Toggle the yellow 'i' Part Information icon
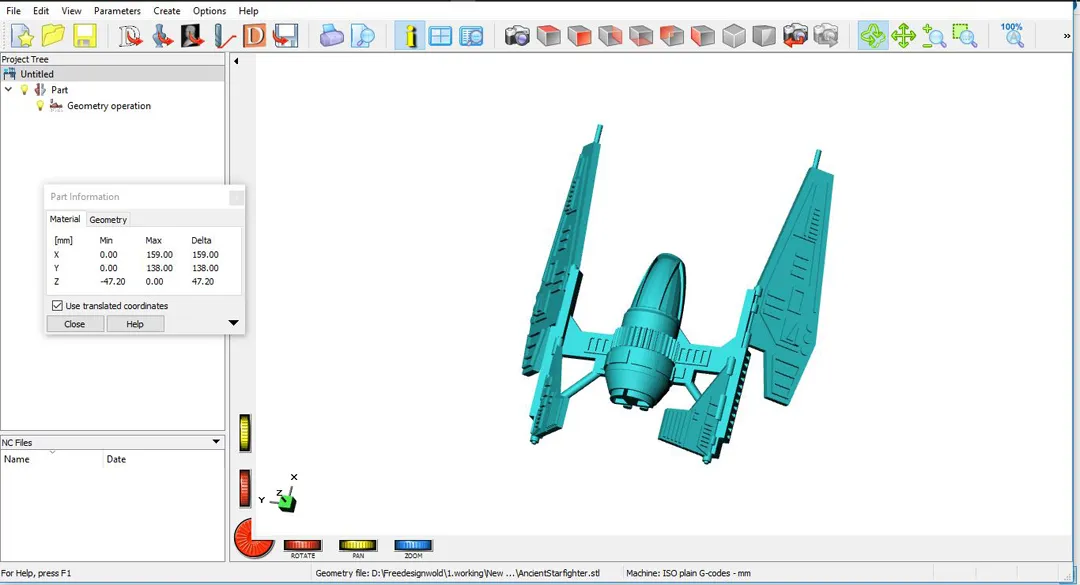Image resolution: width=1080 pixels, height=585 pixels. tap(409, 36)
